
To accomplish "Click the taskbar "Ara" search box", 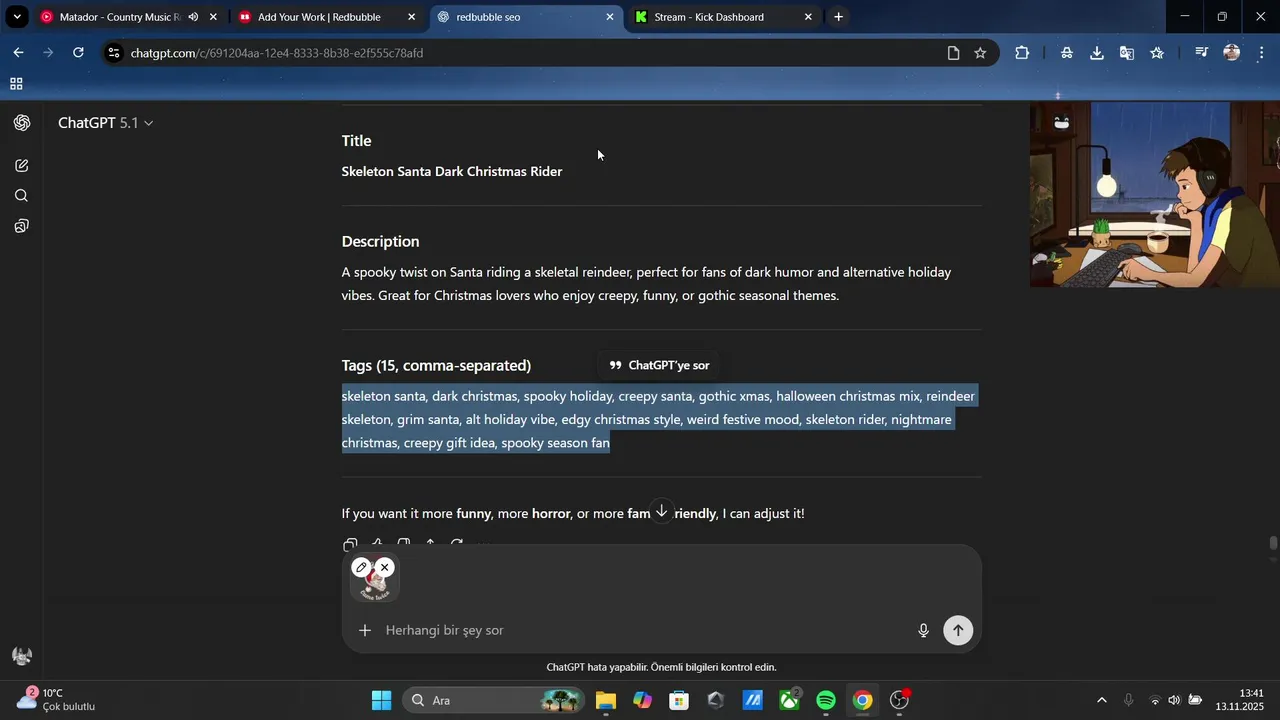I will (494, 700).
